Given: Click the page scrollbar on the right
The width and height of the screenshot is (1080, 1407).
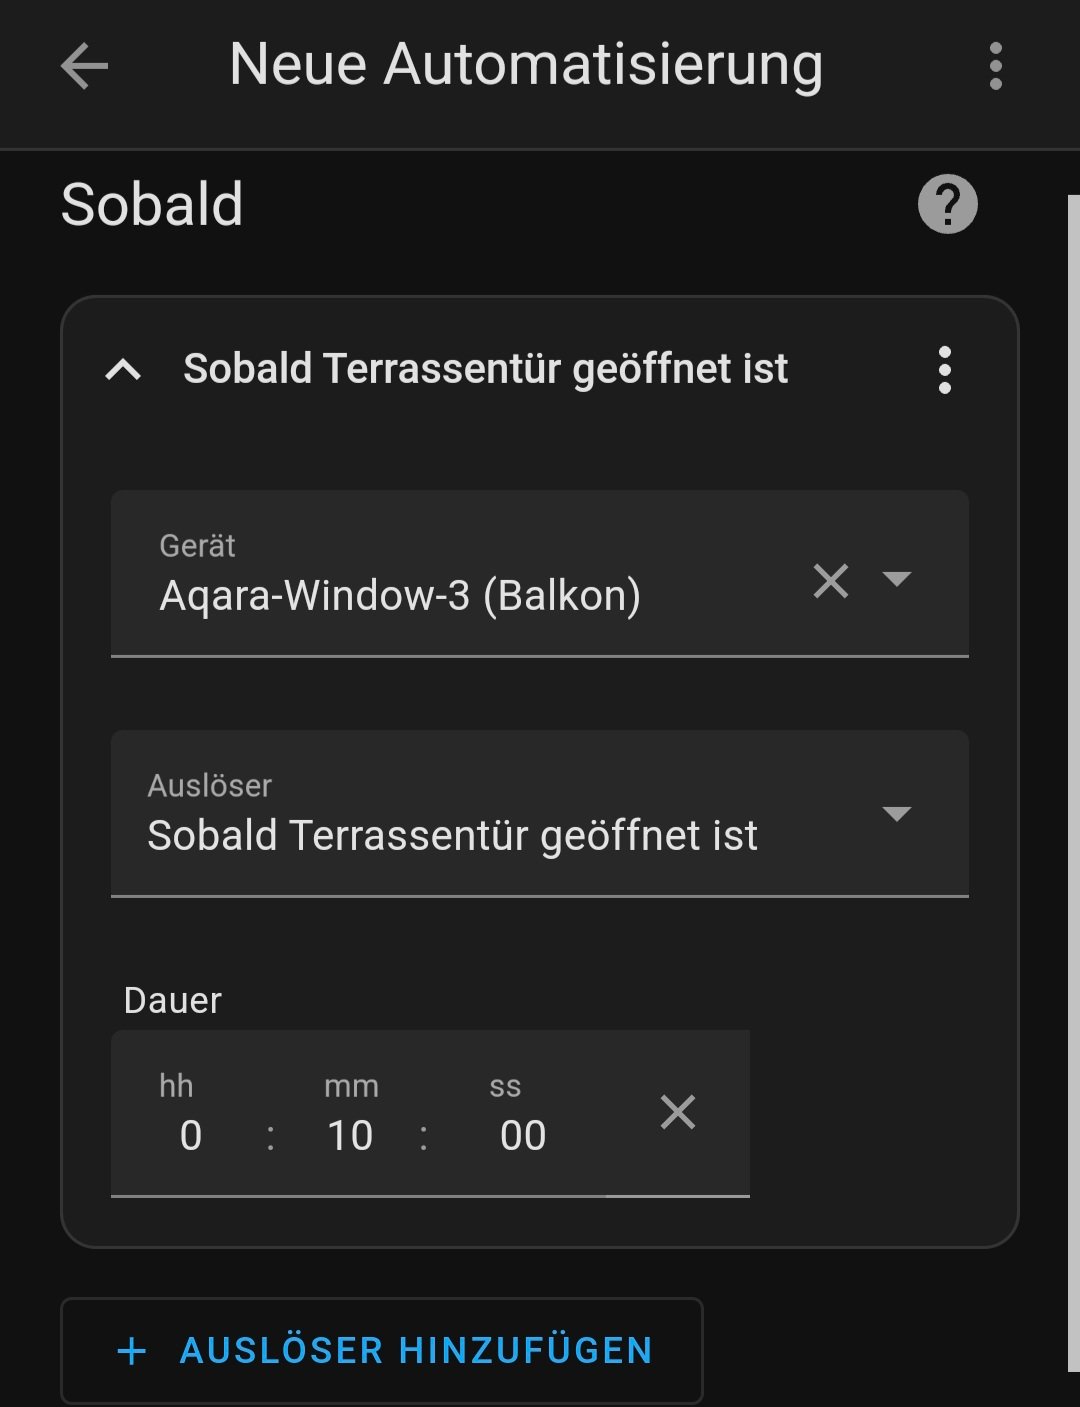Looking at the screenshot, I should coord(1073,780).
